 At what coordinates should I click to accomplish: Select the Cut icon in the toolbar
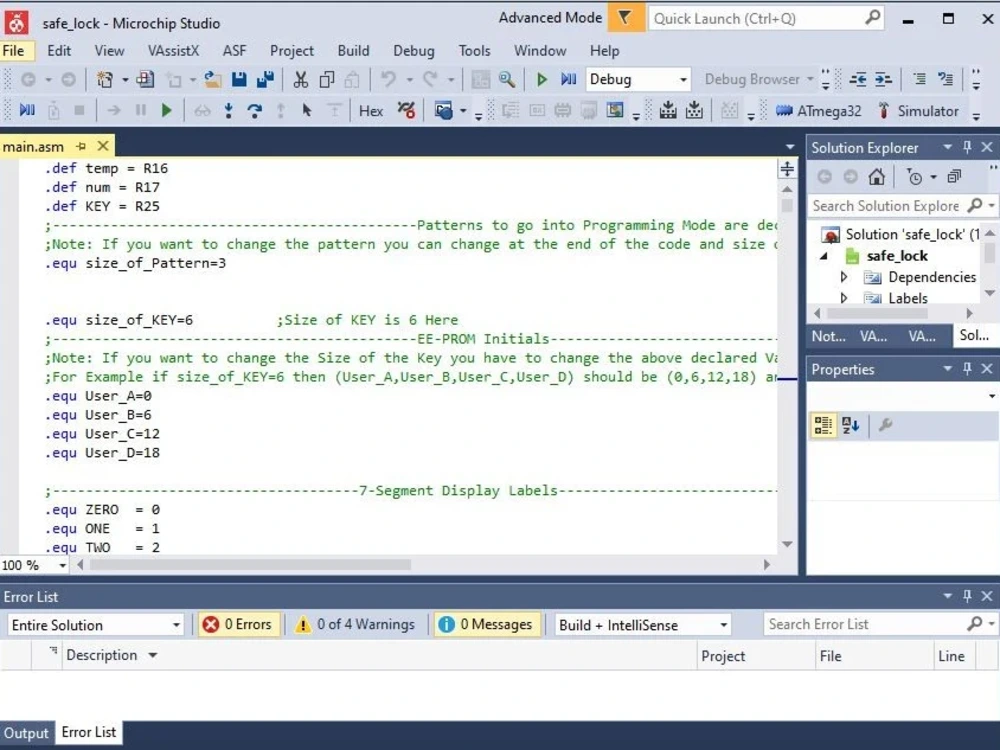[x=300, y=78]
